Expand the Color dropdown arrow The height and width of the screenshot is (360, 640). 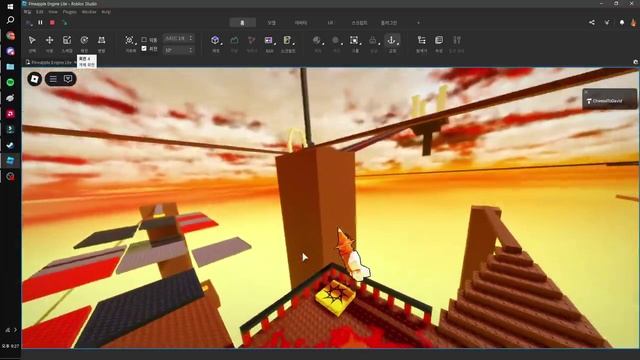342,43
